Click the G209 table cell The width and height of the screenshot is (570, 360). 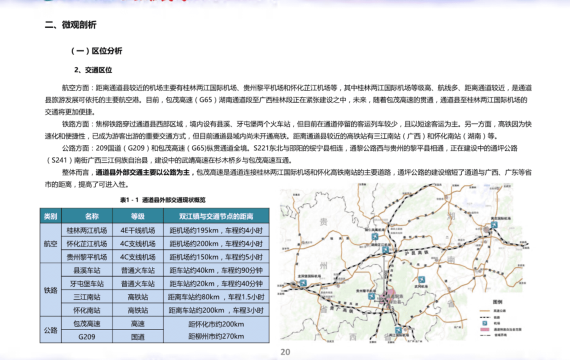pos(87,337)
